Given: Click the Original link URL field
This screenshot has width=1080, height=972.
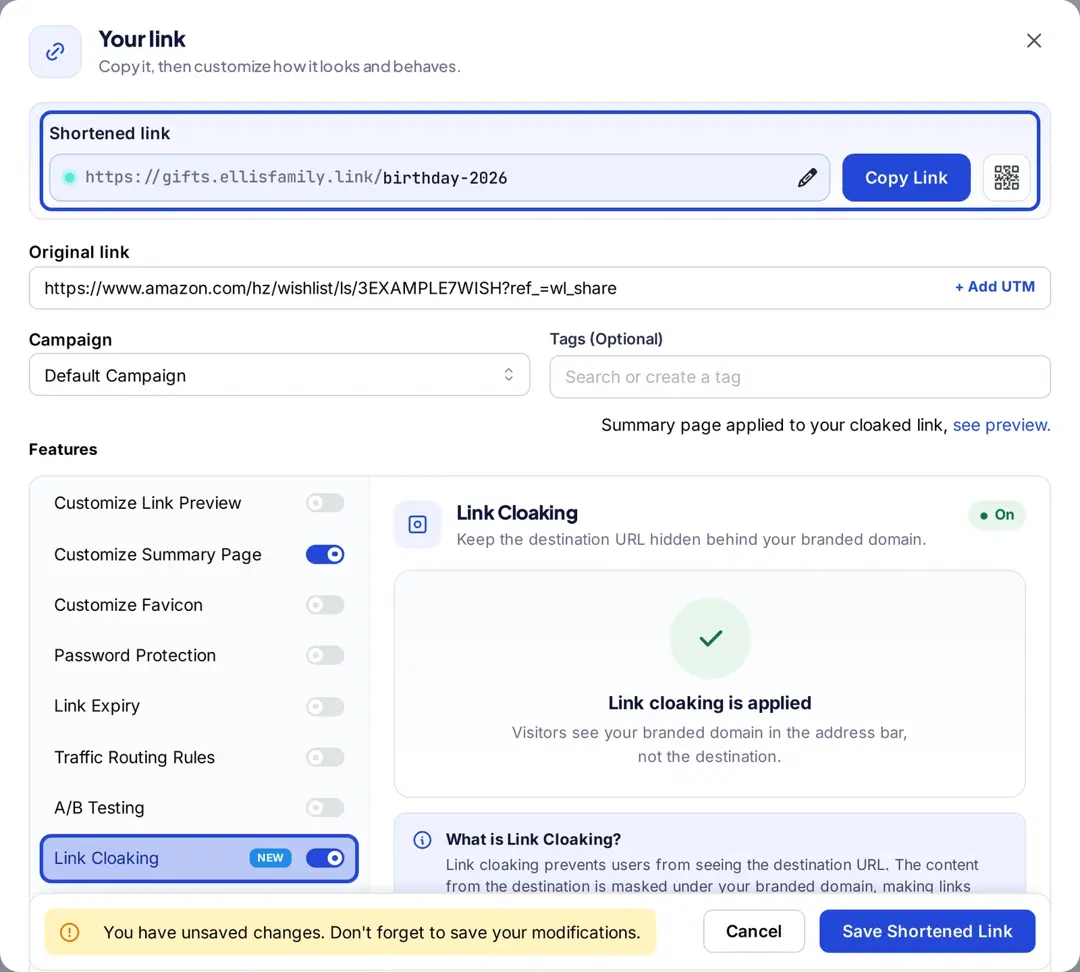Looking at the screenshot, I should [x=539, y=288].
